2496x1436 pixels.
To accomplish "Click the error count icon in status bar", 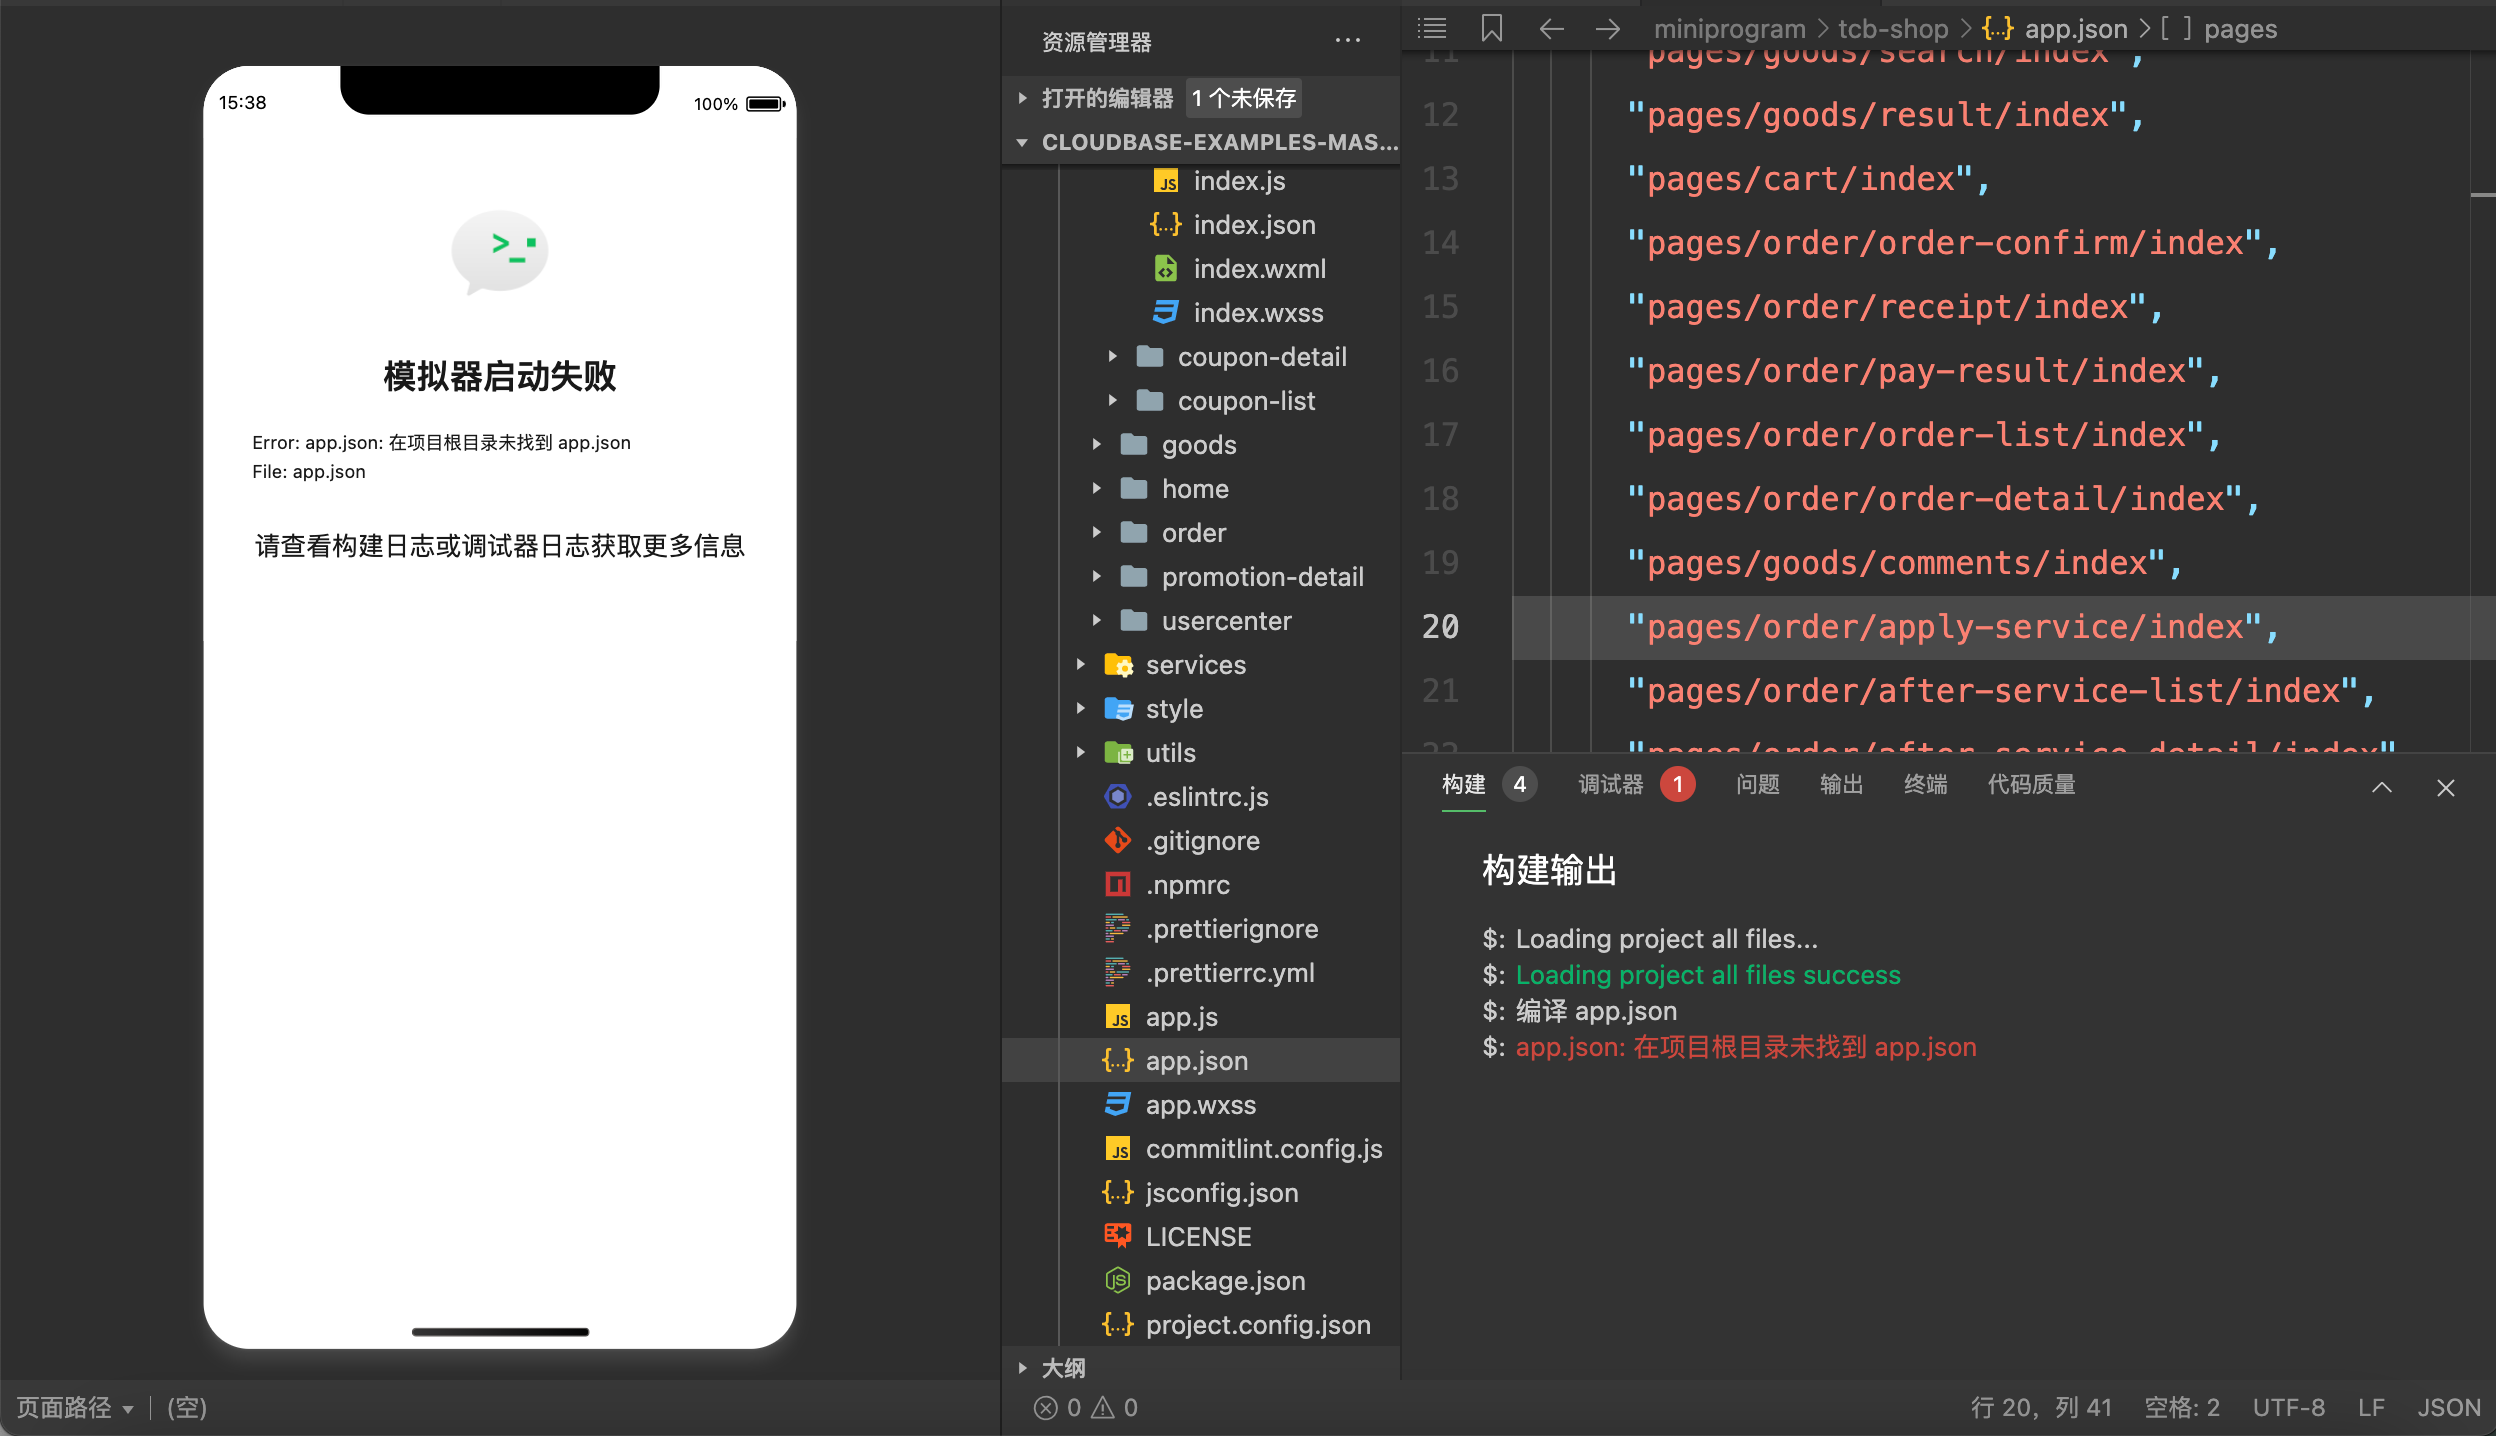I will pos(1045,1408).
